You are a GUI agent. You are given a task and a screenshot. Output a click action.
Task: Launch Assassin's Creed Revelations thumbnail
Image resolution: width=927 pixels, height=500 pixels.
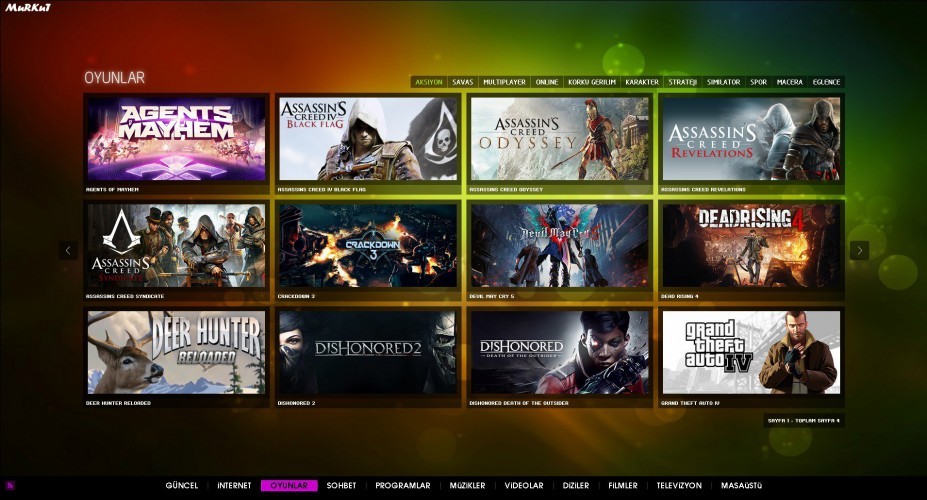(751, 139)
